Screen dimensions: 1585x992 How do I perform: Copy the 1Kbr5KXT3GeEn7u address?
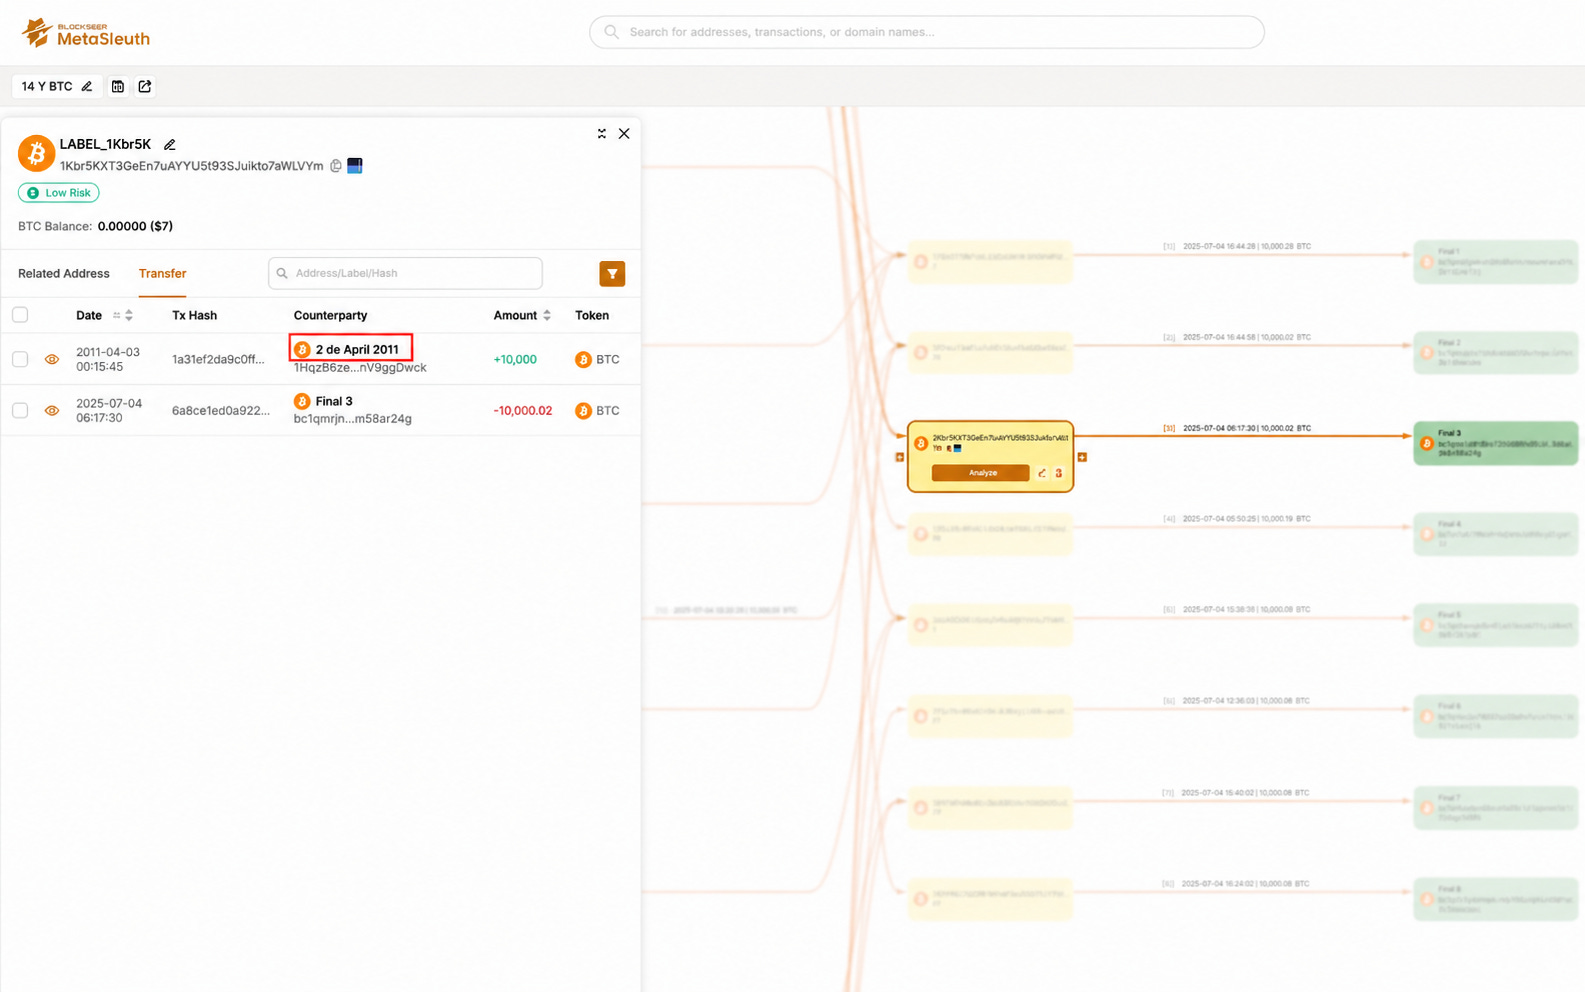click(x=336, y=166)
